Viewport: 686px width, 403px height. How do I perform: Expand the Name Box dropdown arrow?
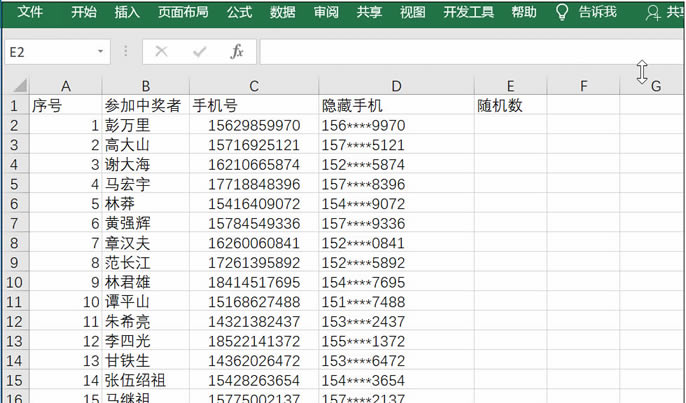click(101, 51)
